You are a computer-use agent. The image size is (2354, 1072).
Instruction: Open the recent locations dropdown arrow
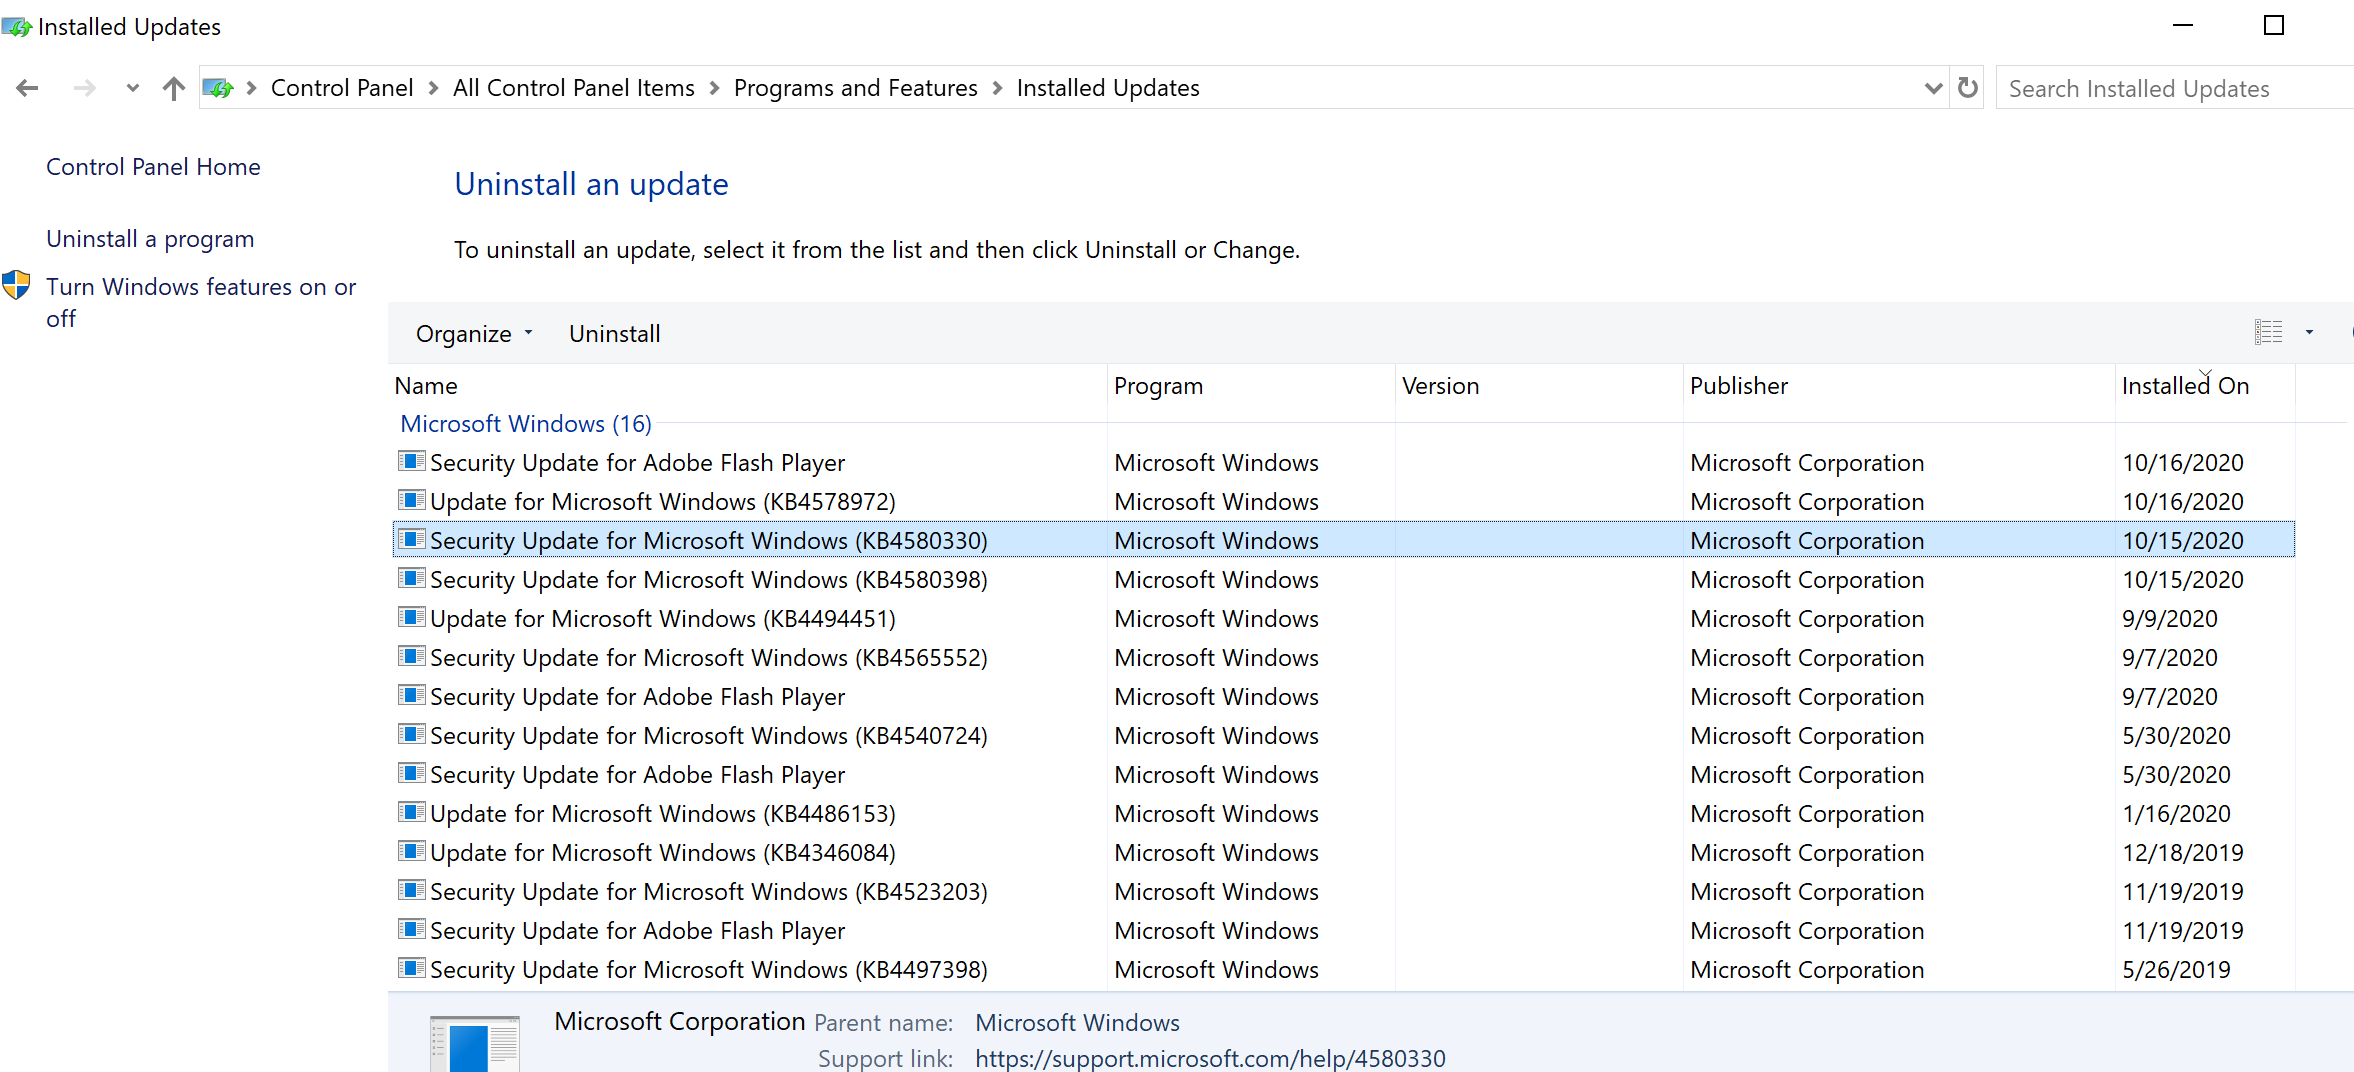pos(132,88)
